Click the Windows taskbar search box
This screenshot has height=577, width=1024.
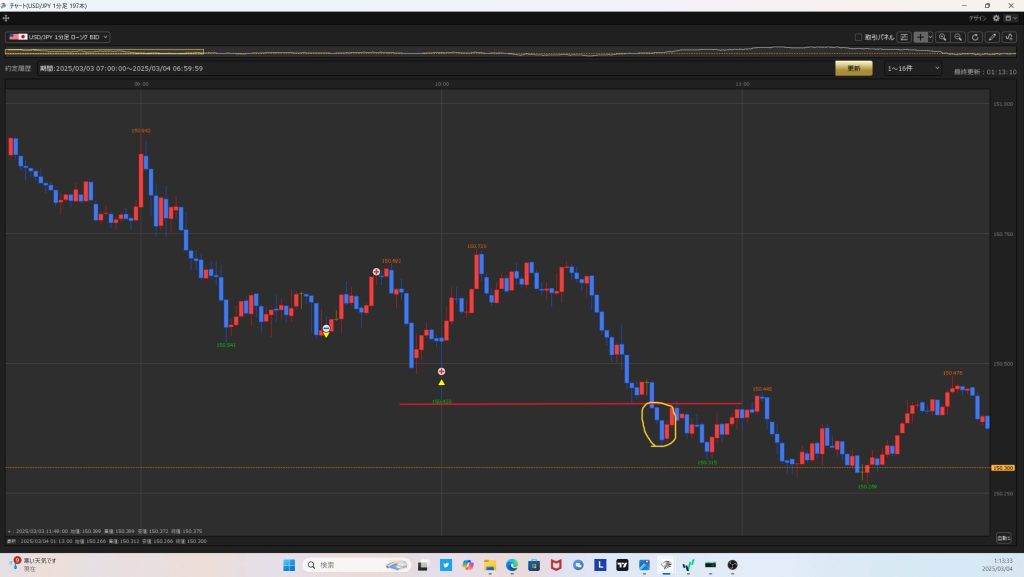[355, 565]
